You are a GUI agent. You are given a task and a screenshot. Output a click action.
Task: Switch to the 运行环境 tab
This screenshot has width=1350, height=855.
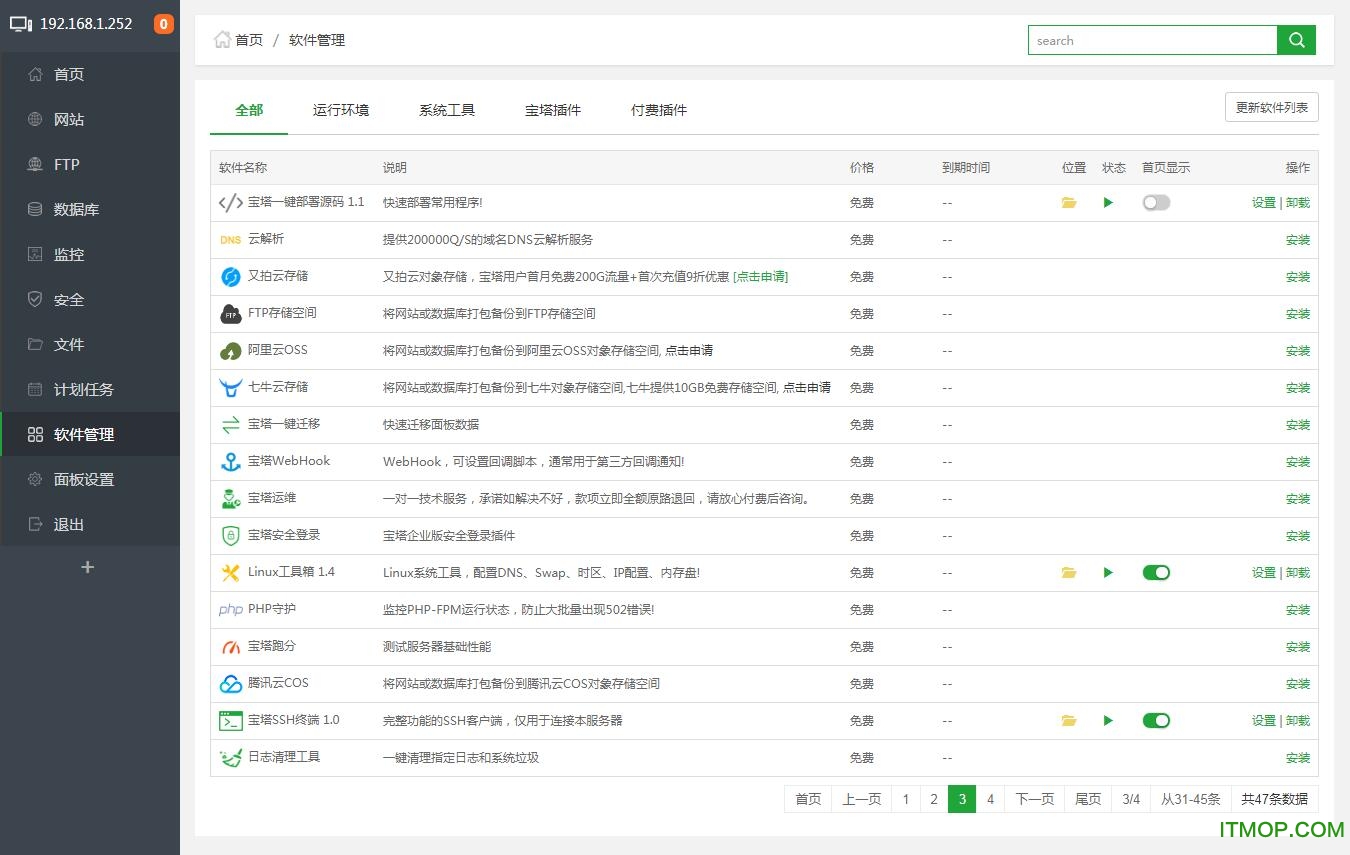point(341,111)
